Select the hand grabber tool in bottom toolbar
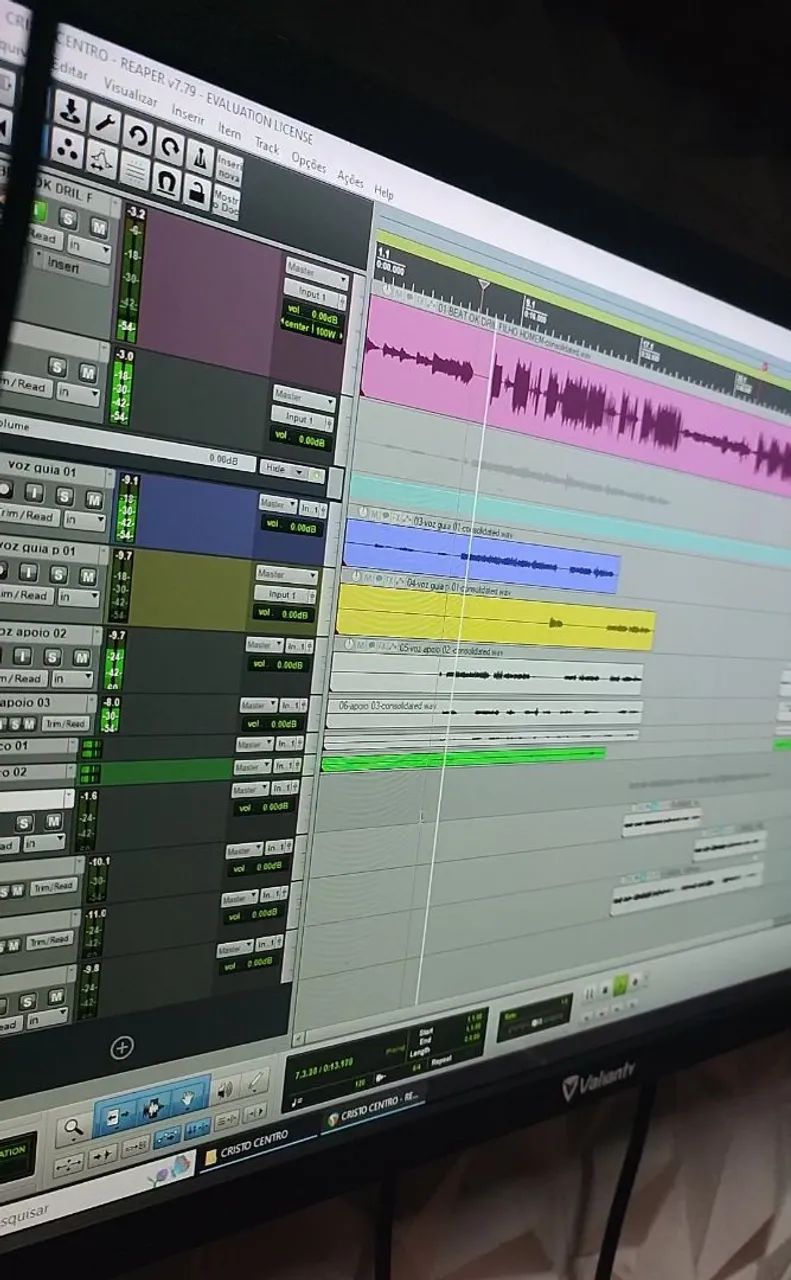791x1280 pixels. (x=188, y=1101)
